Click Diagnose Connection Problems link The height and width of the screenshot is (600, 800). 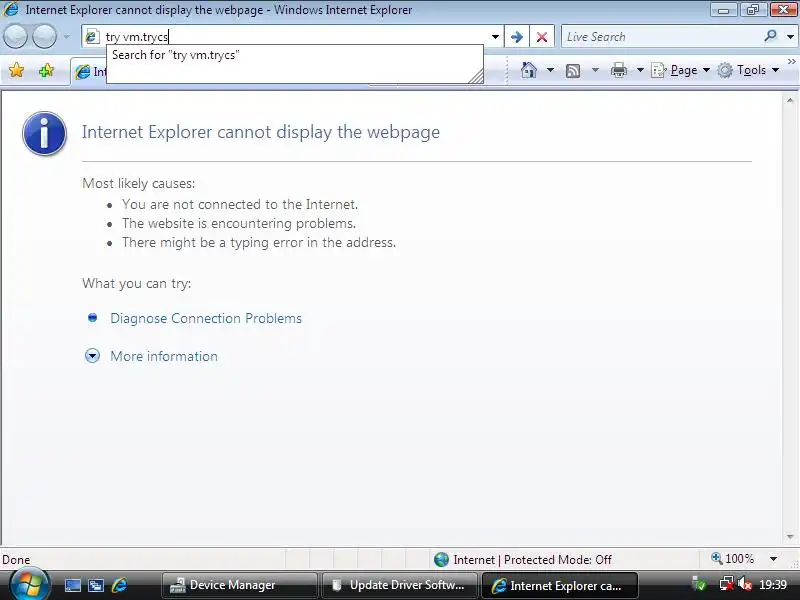pos(206,318)
